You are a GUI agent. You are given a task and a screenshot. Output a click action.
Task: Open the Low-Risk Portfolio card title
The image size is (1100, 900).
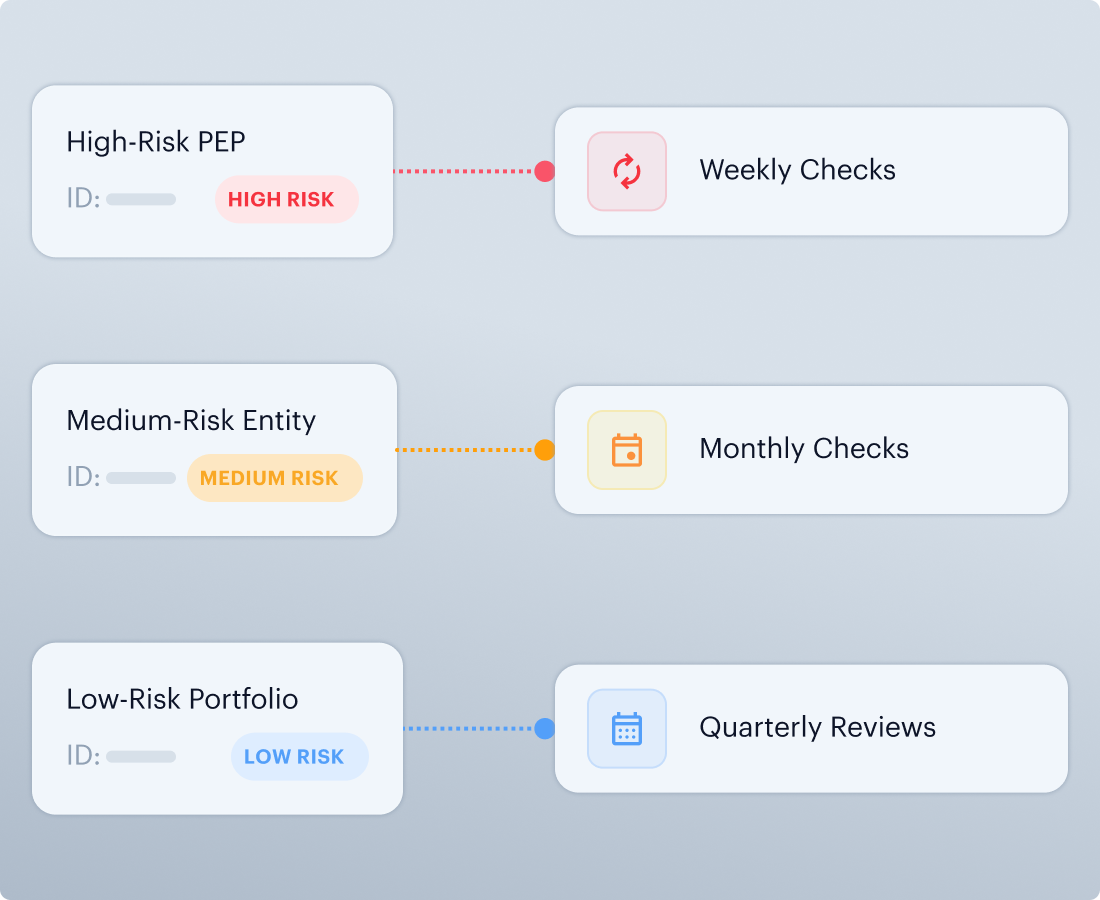pyautogui.click(x=182, y=699)
